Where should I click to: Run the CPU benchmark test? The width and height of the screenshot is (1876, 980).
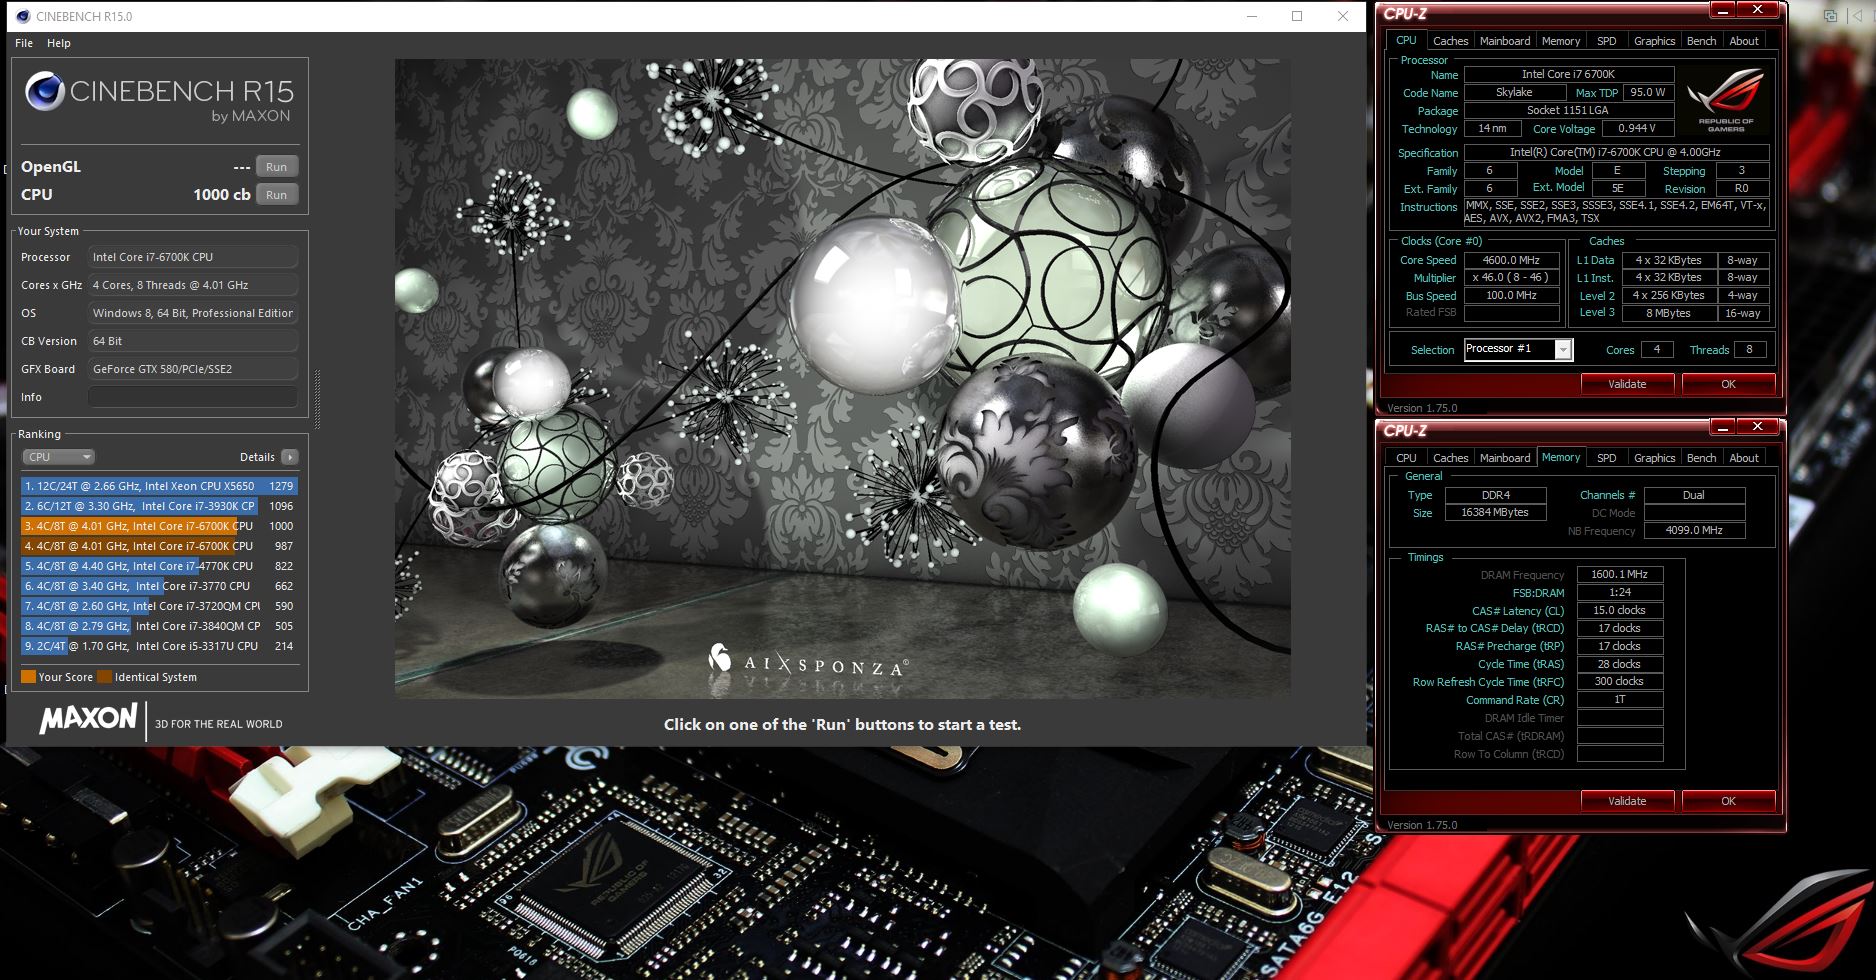coord(276,195)
